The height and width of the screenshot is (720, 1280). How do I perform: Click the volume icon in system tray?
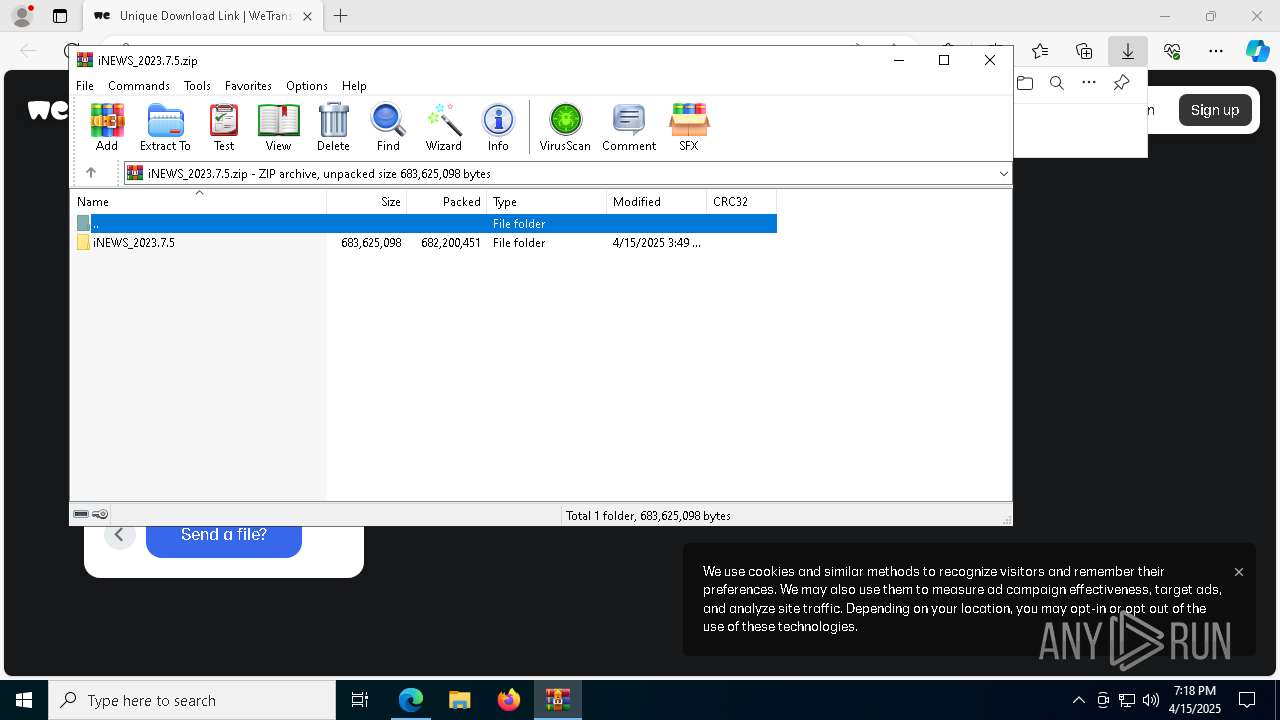click(x=1151, y=700)
